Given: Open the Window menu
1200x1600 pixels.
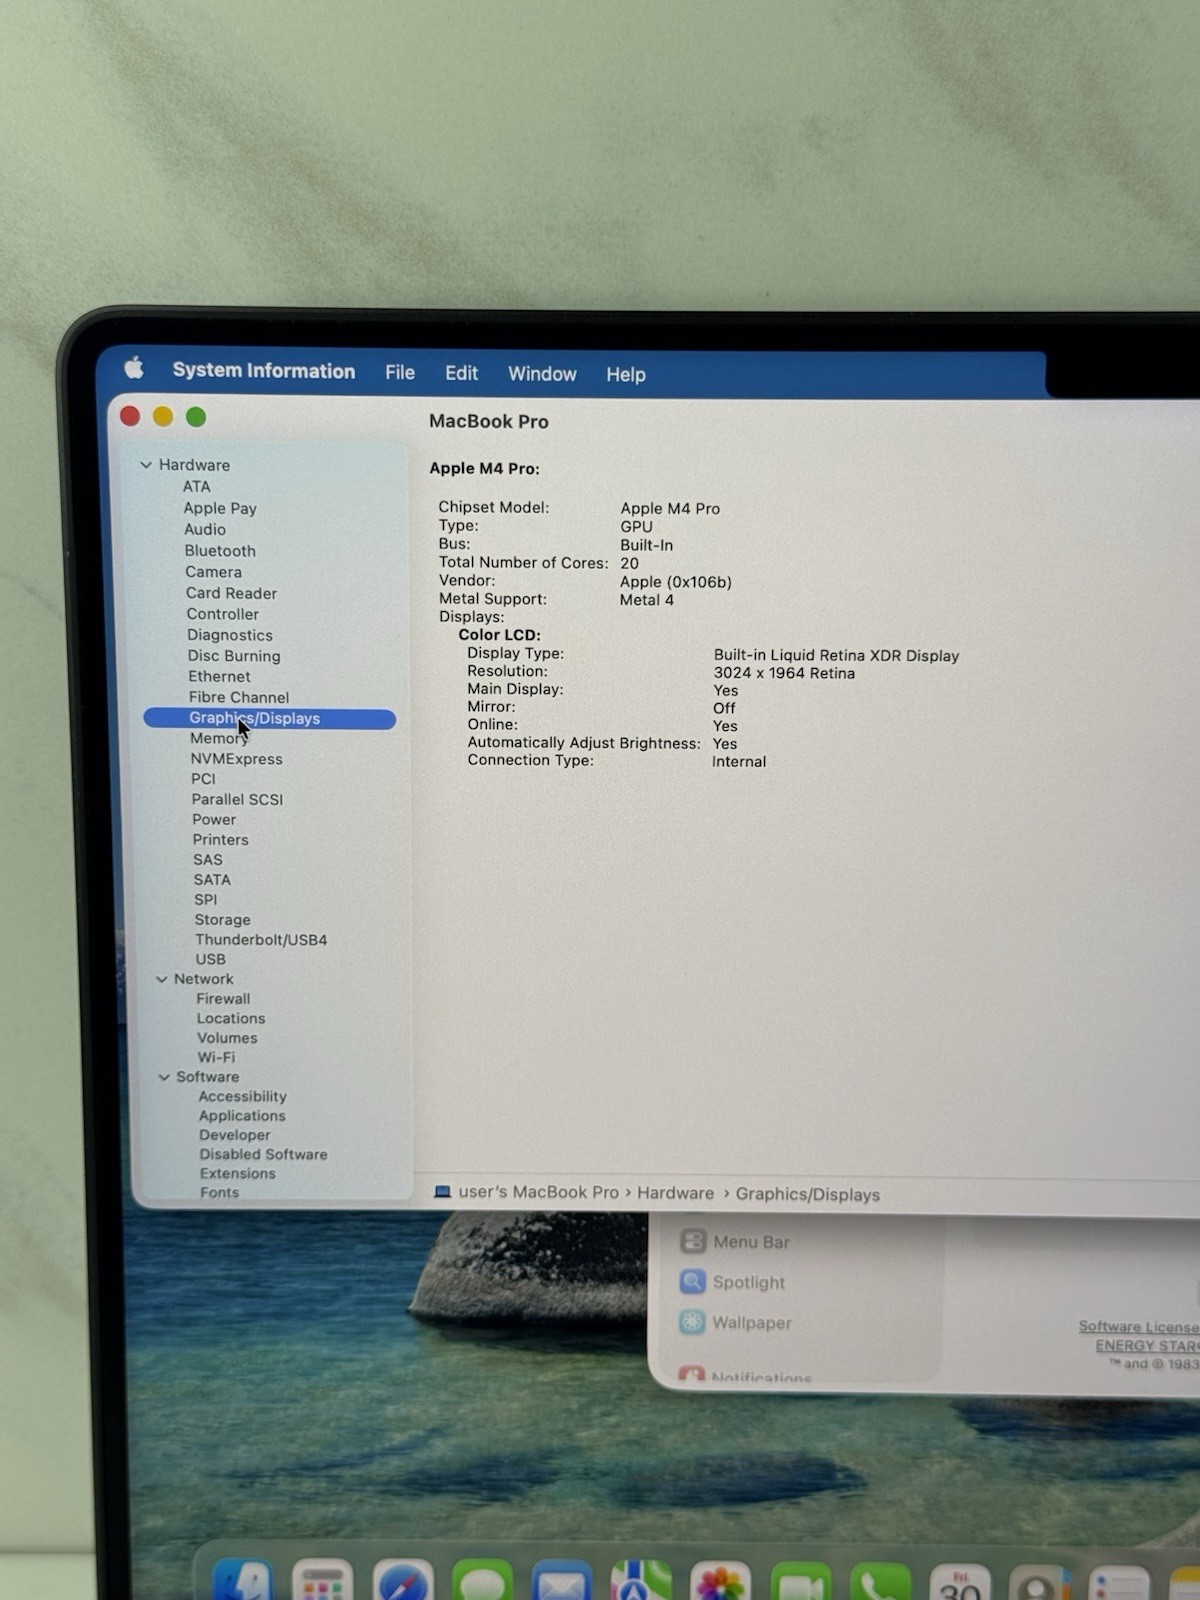Looking at the screenshot, I should coord(542,374).
